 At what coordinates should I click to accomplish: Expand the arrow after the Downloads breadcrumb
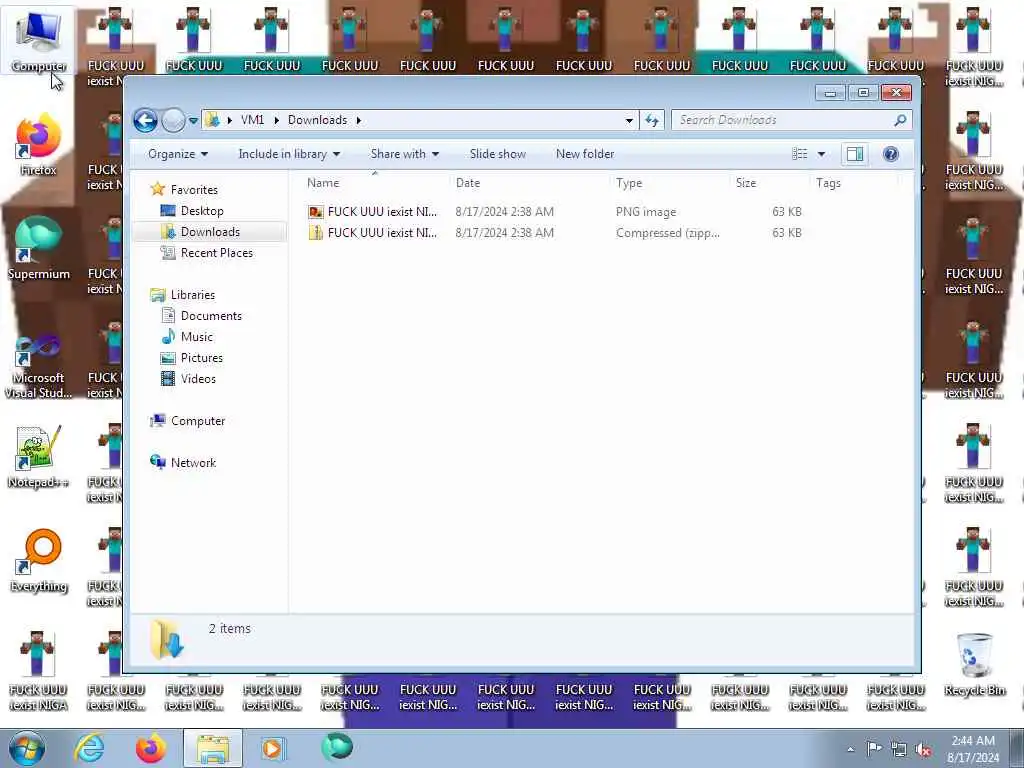point(359,120)
